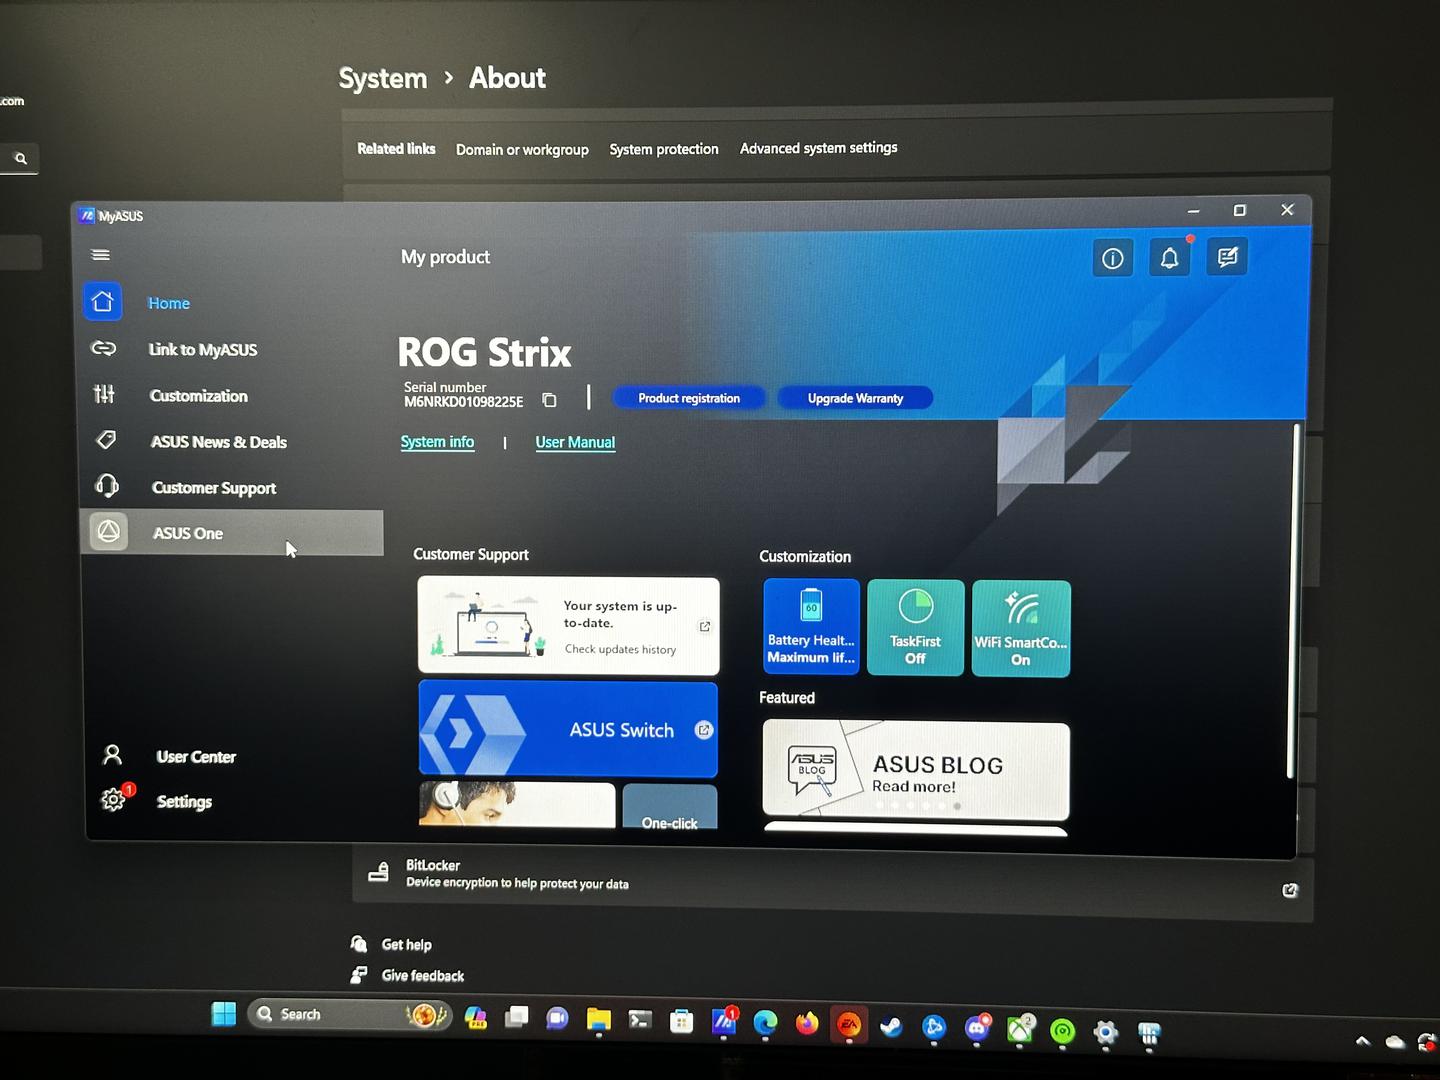1440x1080 pixels.
Task: Click the ASUS One triangle icon
Action: tap(109, 532)
